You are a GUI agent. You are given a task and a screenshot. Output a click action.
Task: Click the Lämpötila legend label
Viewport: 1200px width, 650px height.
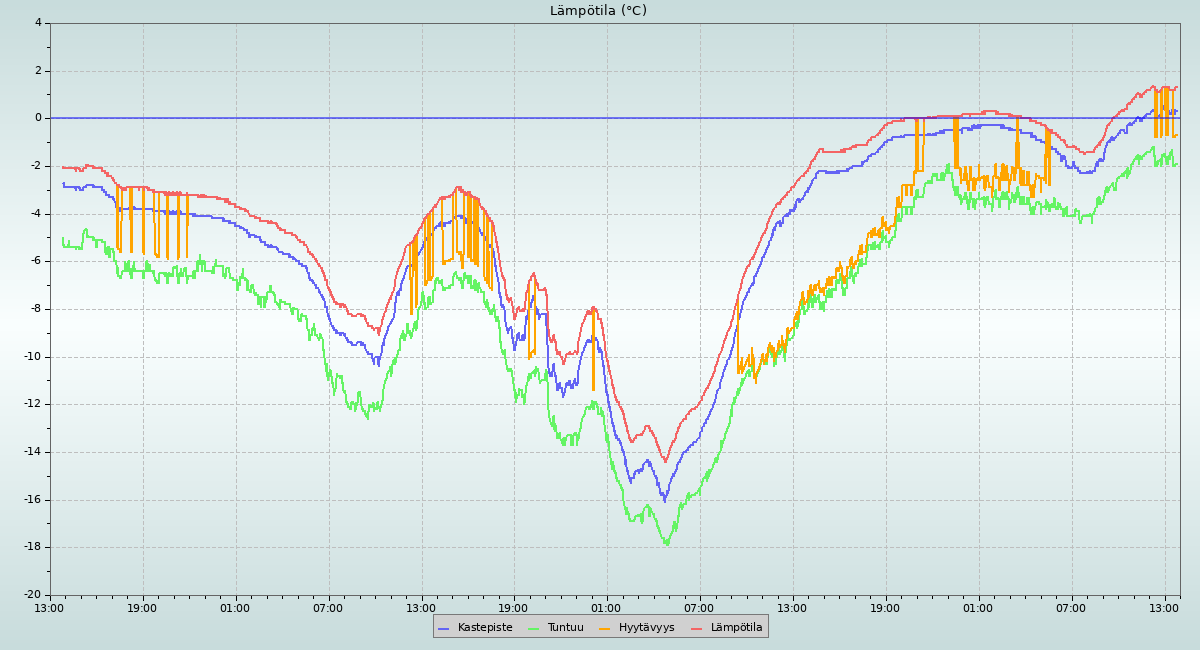[736, 627]
